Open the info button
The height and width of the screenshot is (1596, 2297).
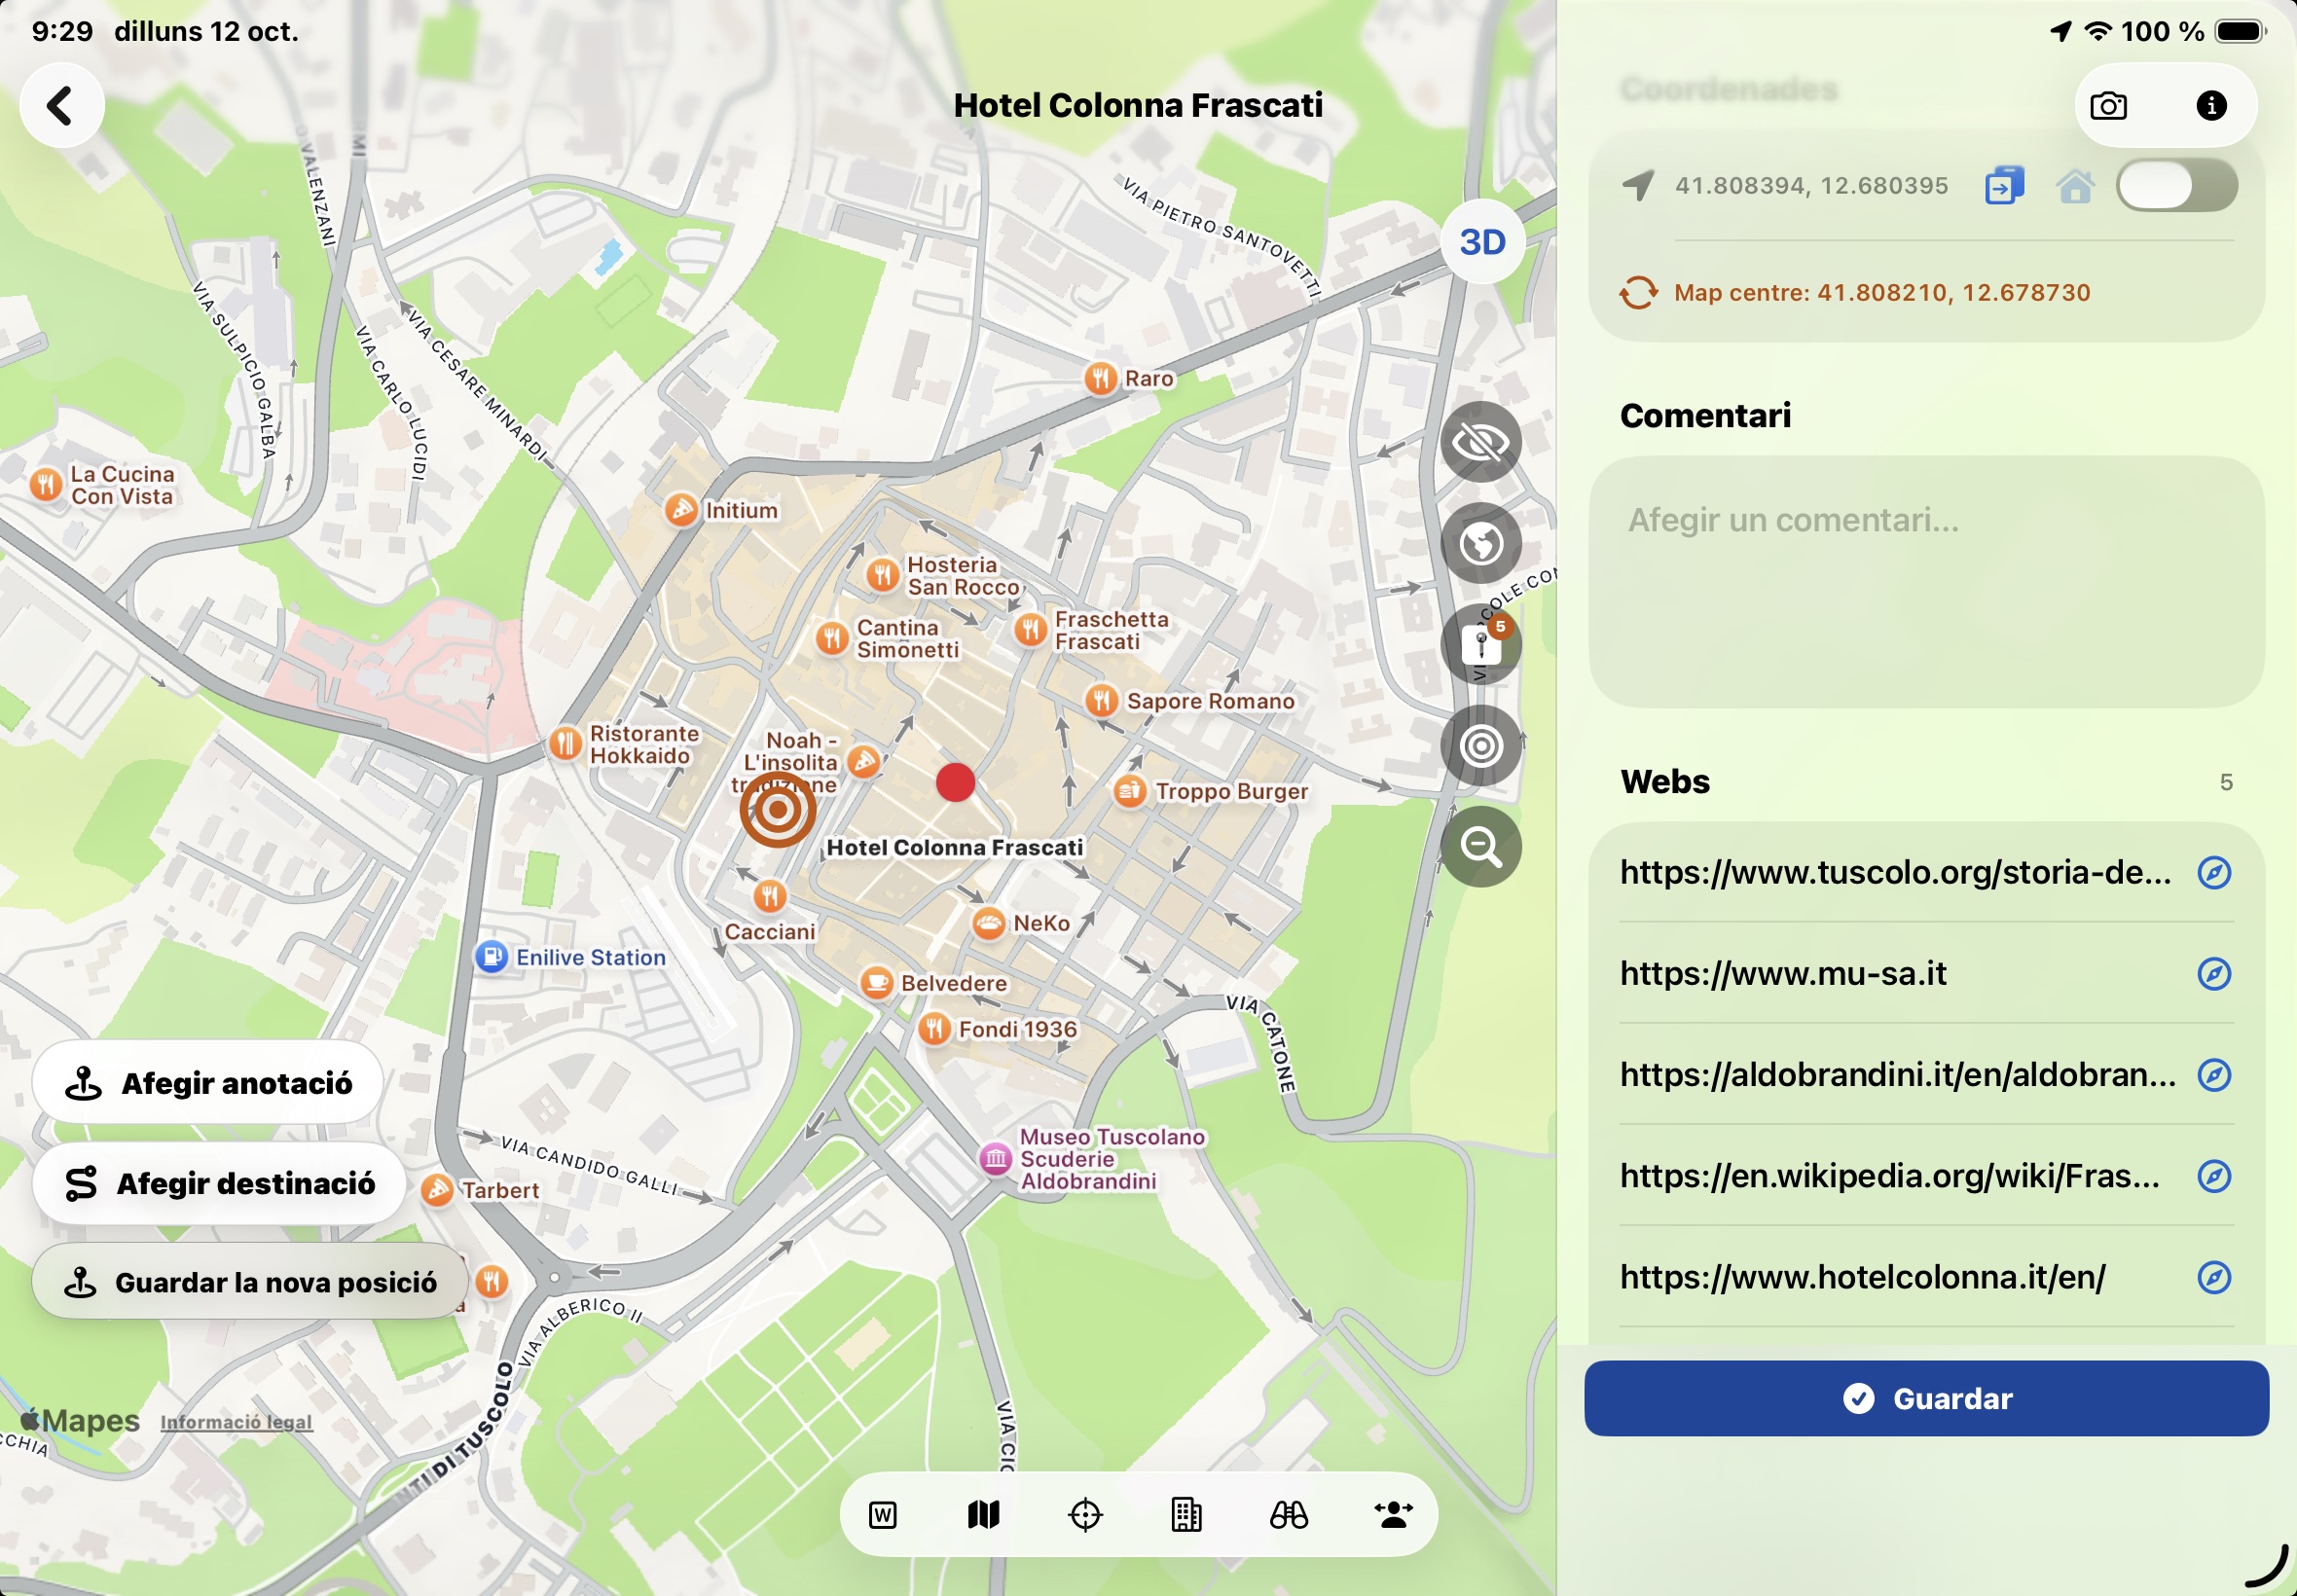(x=2211, y=105)
